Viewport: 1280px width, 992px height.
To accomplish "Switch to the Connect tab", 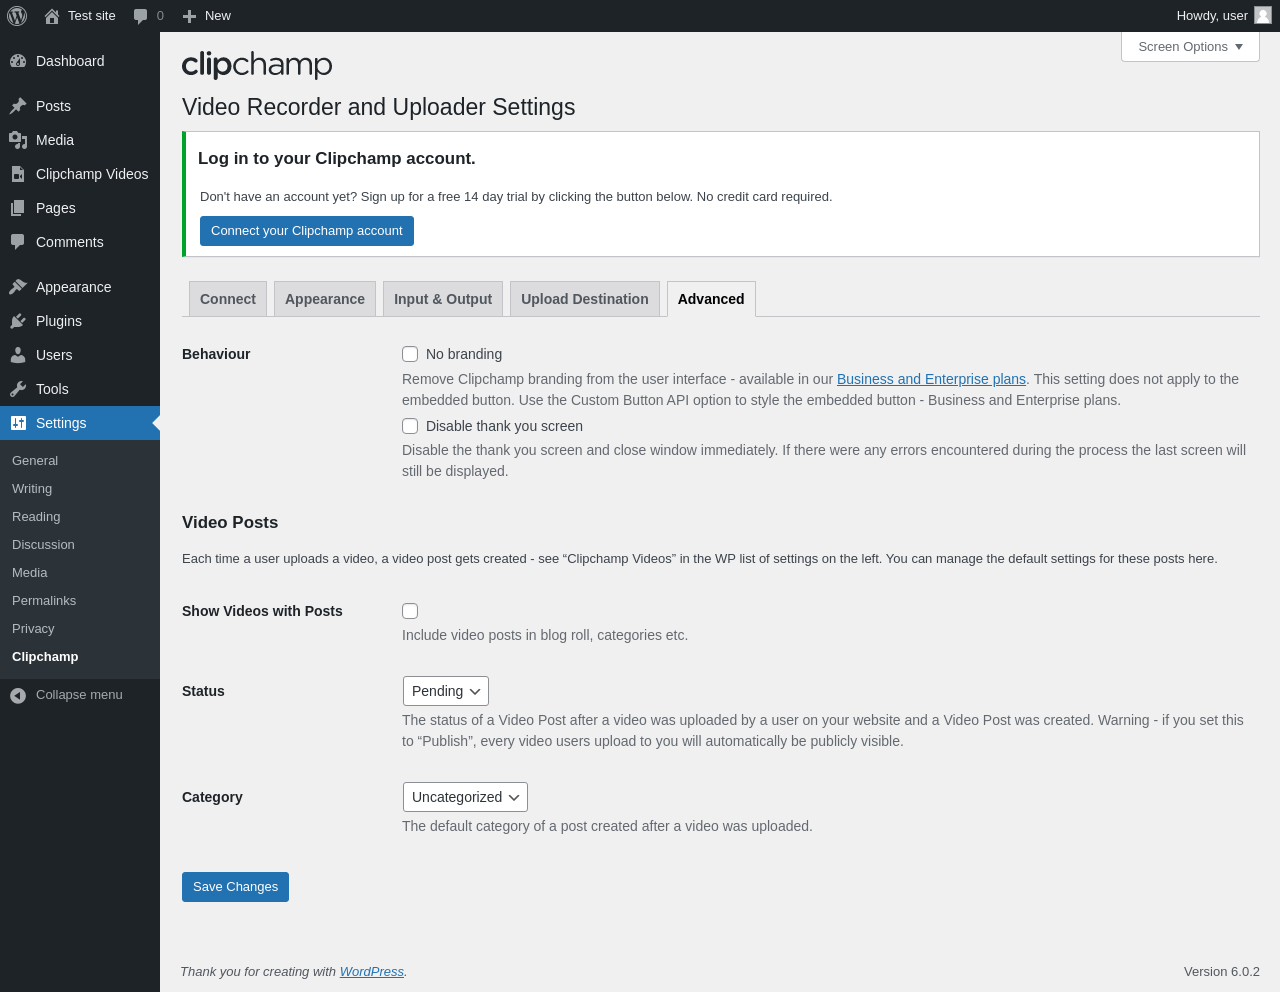I will [x=228, y=299].
